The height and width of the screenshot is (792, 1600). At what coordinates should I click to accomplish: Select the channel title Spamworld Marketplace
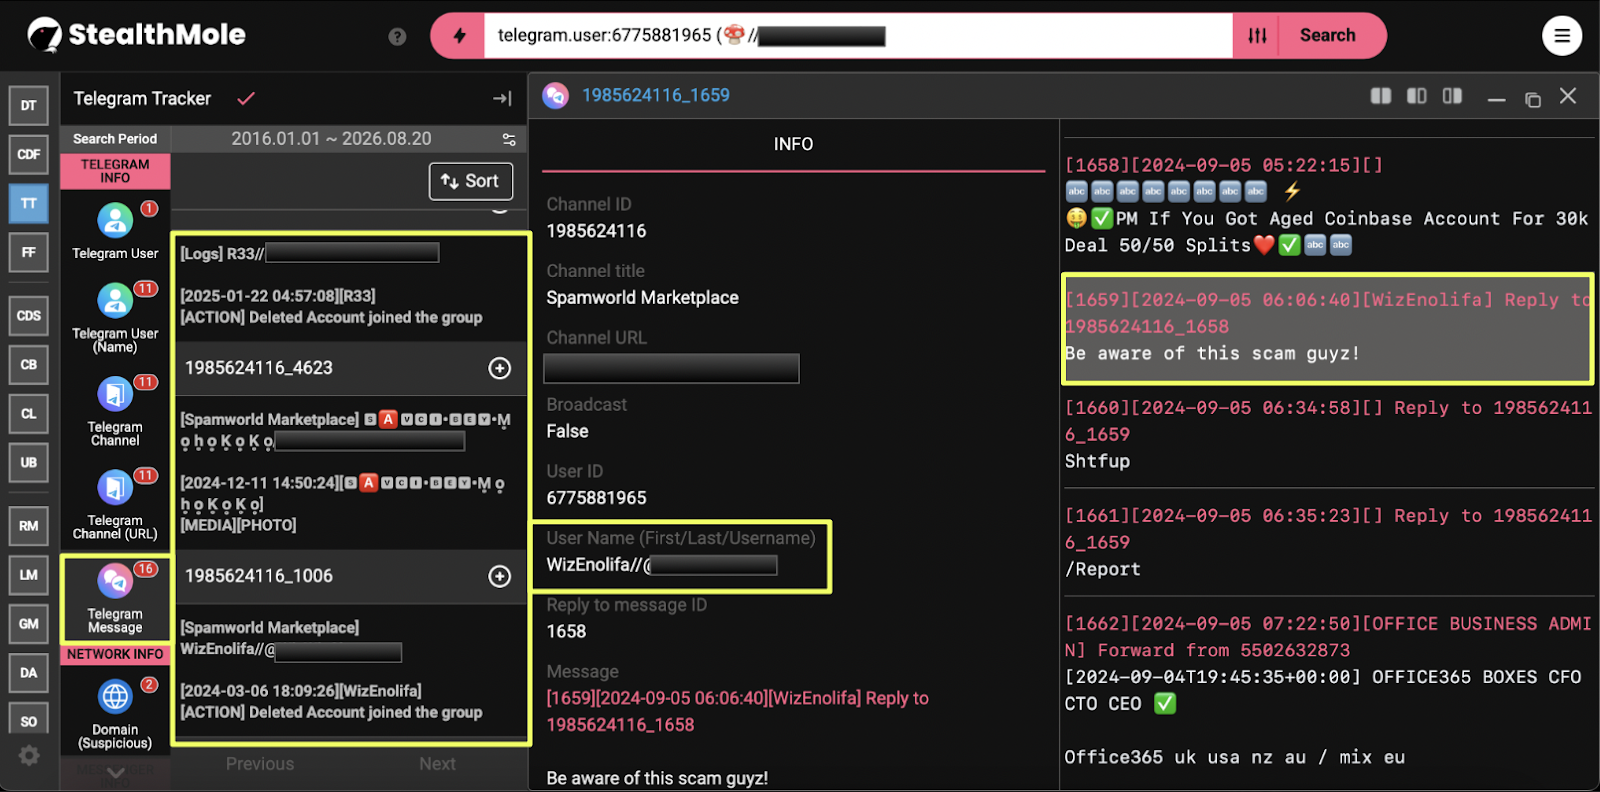(642, 298)
